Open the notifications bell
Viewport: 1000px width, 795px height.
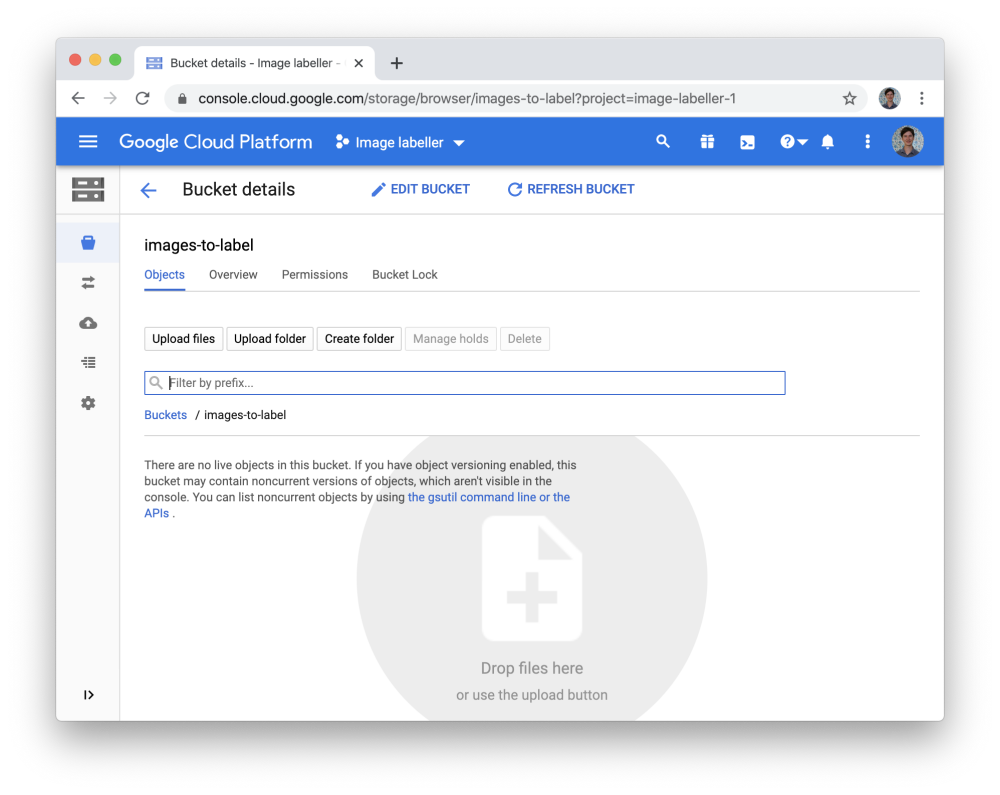point(827,142)
